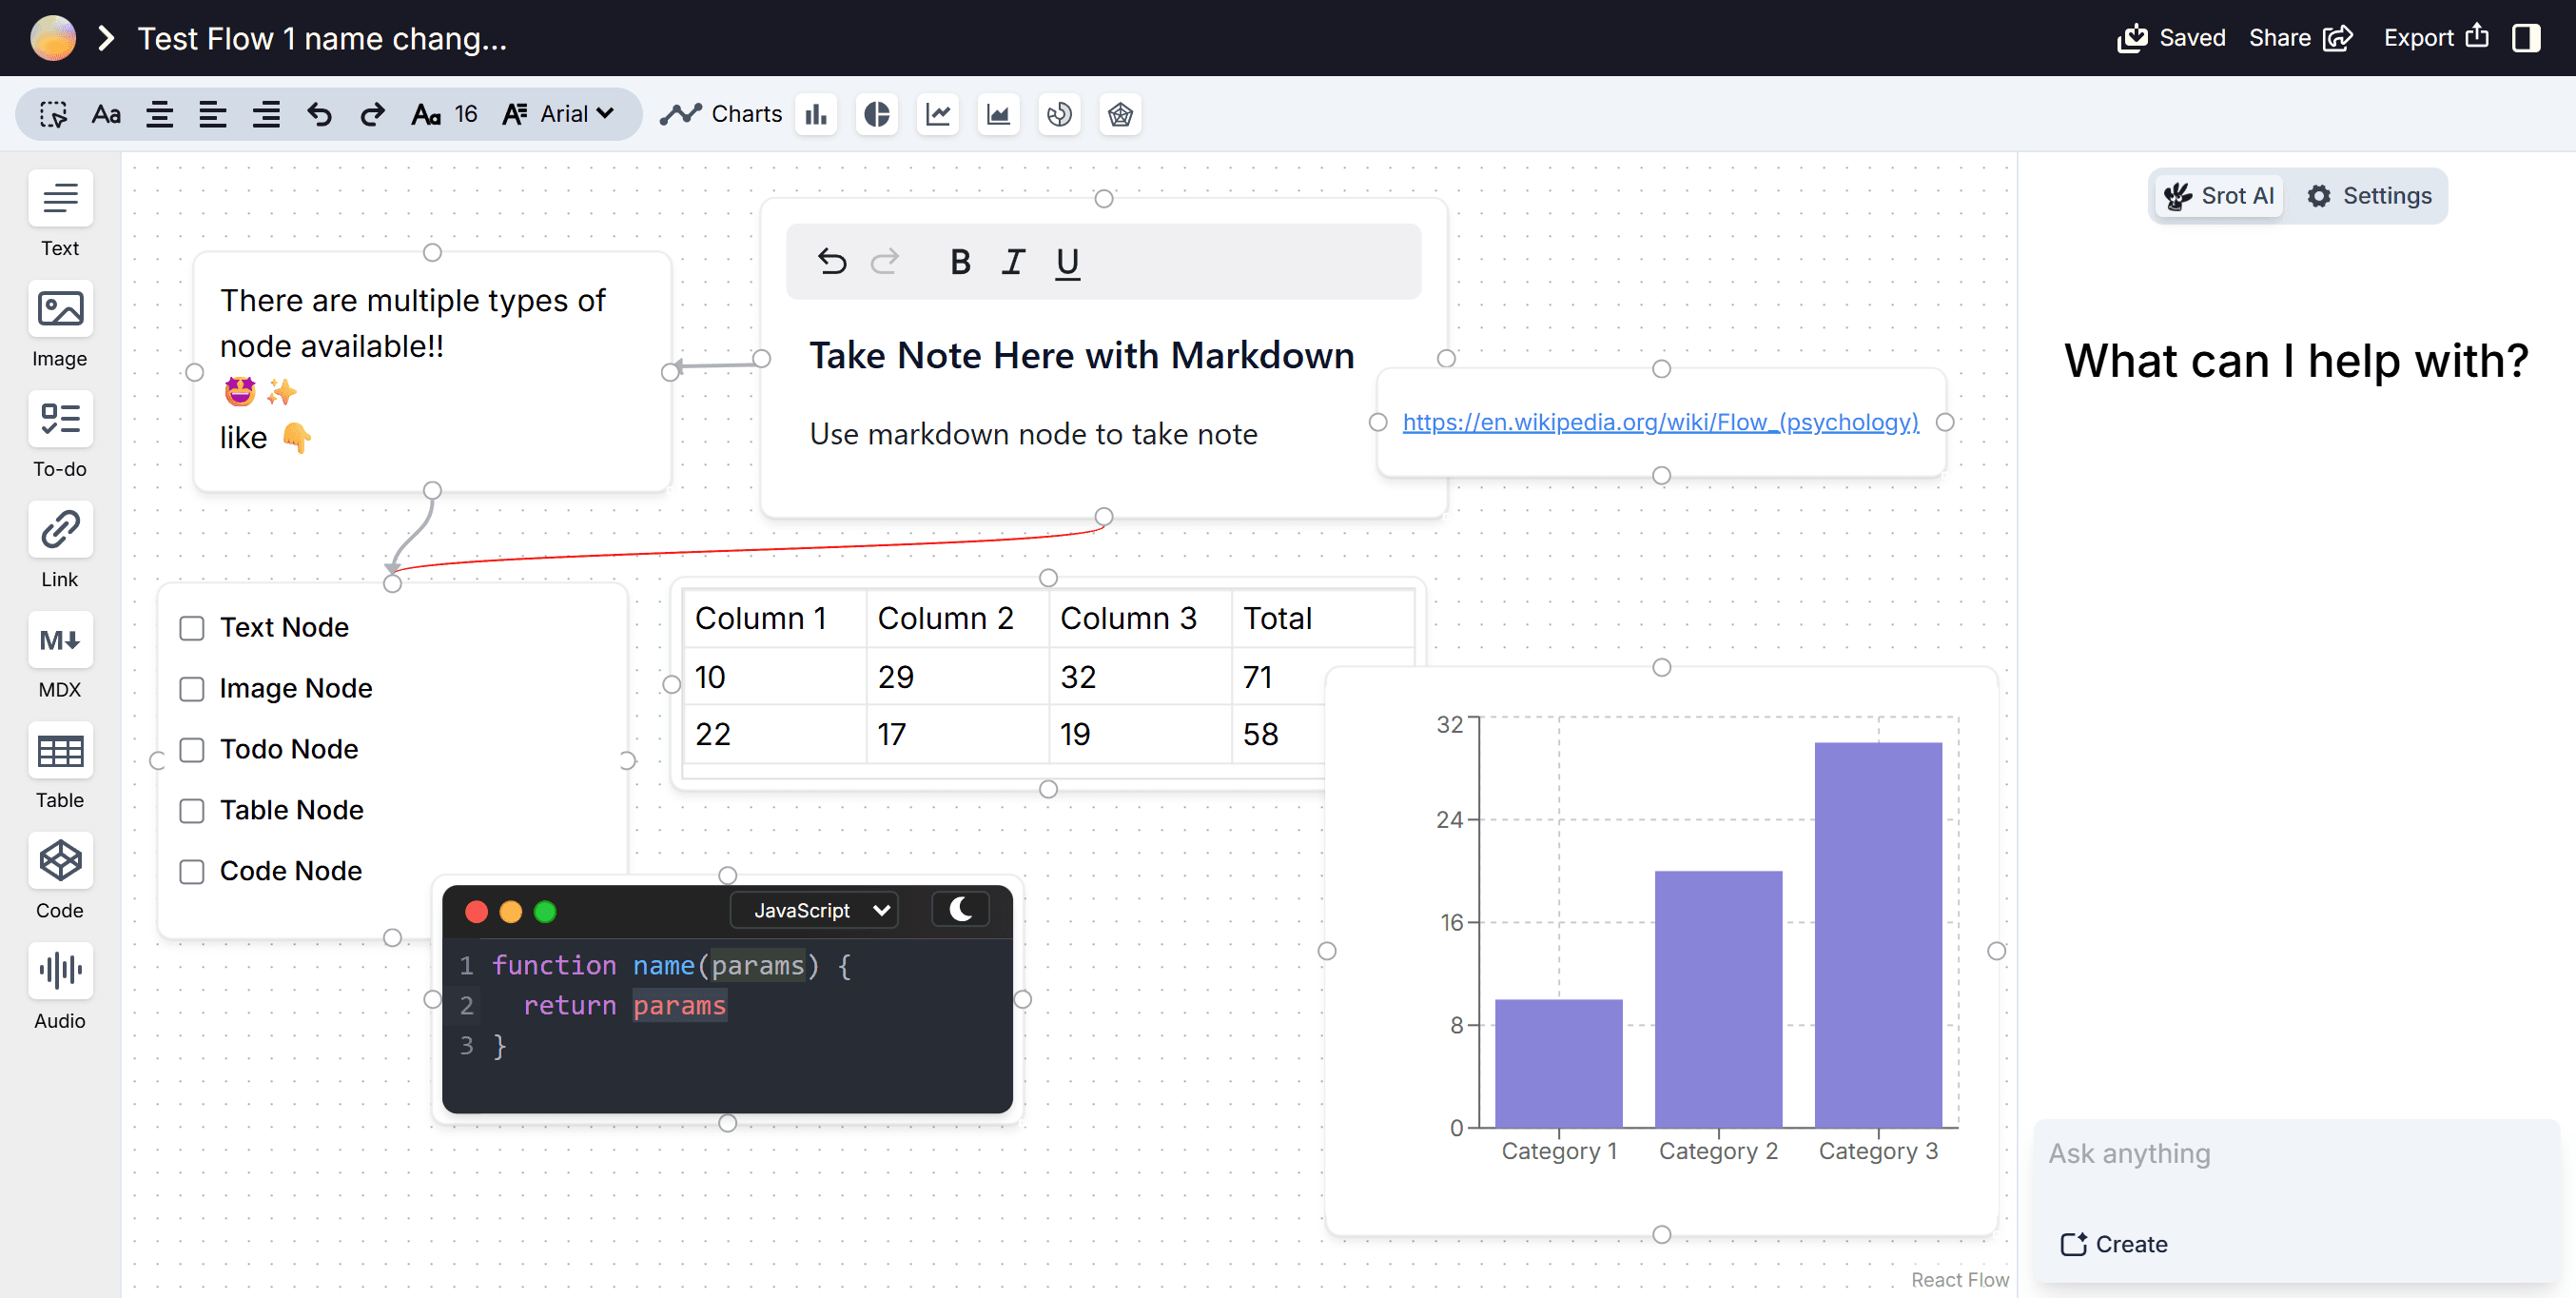Switch to the Settings tab
This screenshot has width=2576, height=1298.
pos(2368,196)
